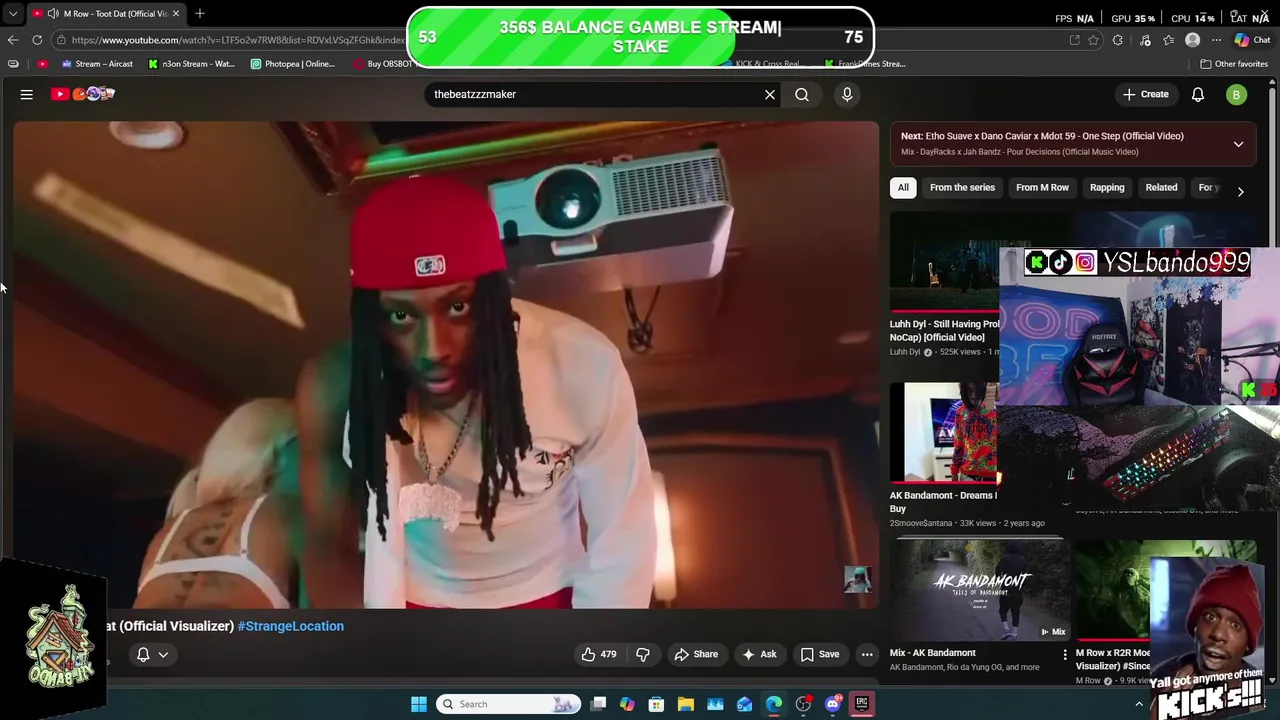Image resolution: width=1280 pixels, height=720 pixels.
Task: Dislike the video
Action: [643, 654]
